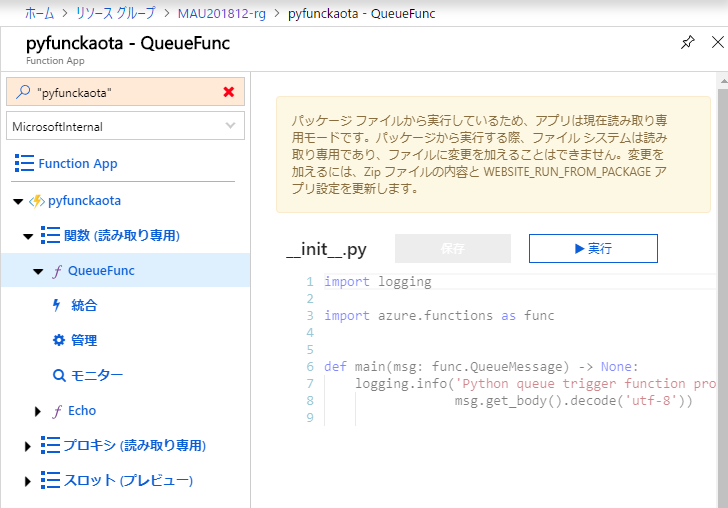
Task: Open モニター (Monitor) page
Action: tap(97, 375)
